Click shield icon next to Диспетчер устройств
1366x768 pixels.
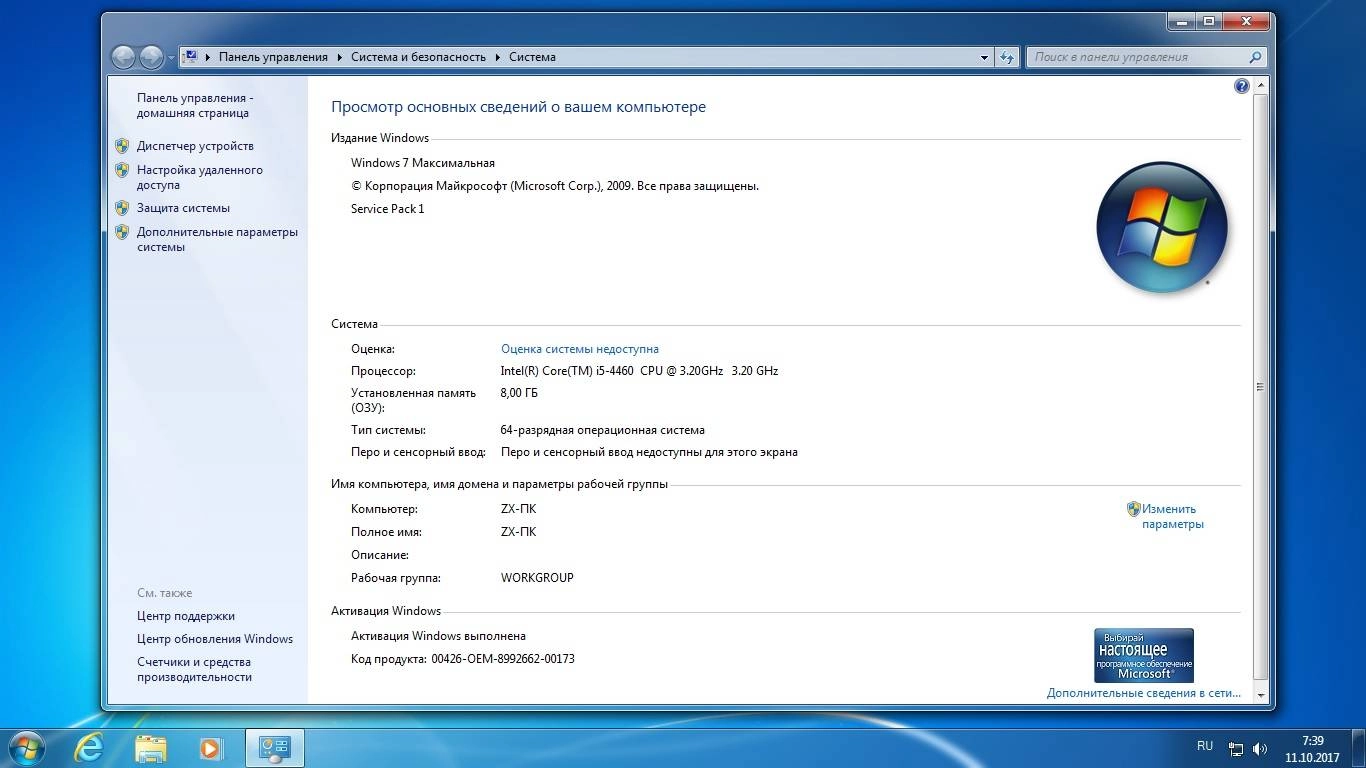122,146
